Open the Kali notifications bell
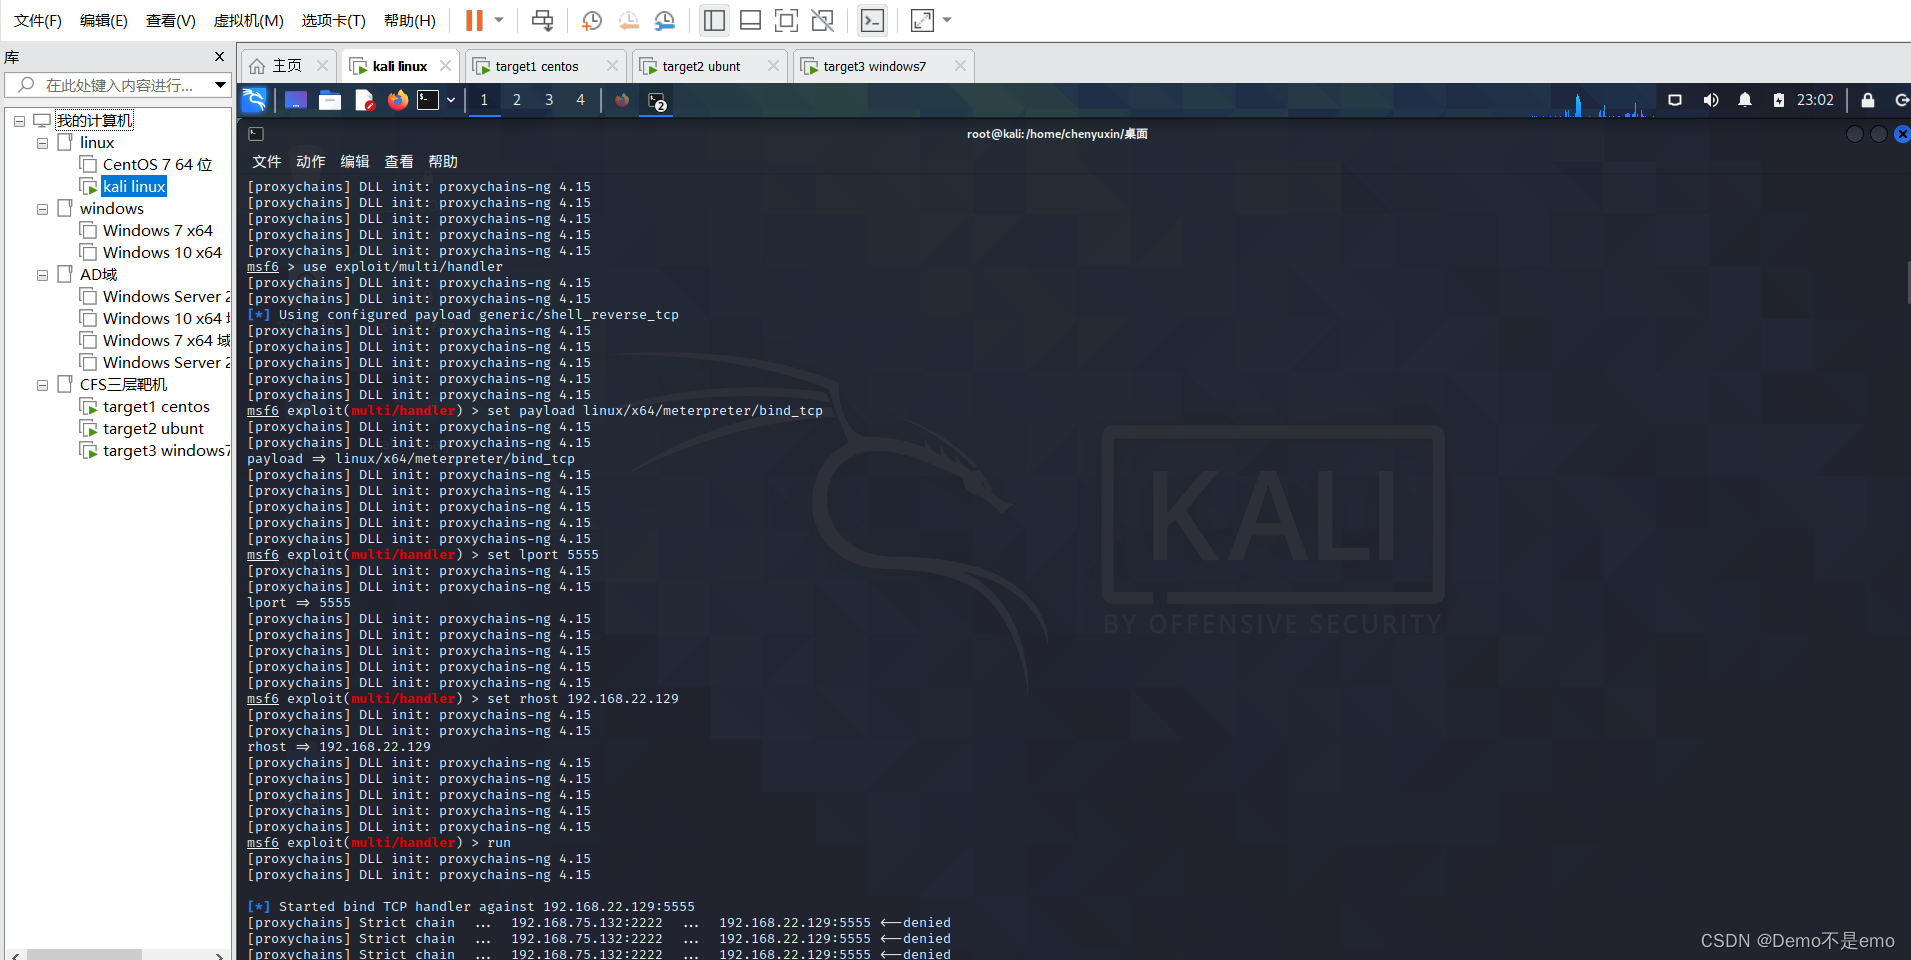 [1745, 100]
